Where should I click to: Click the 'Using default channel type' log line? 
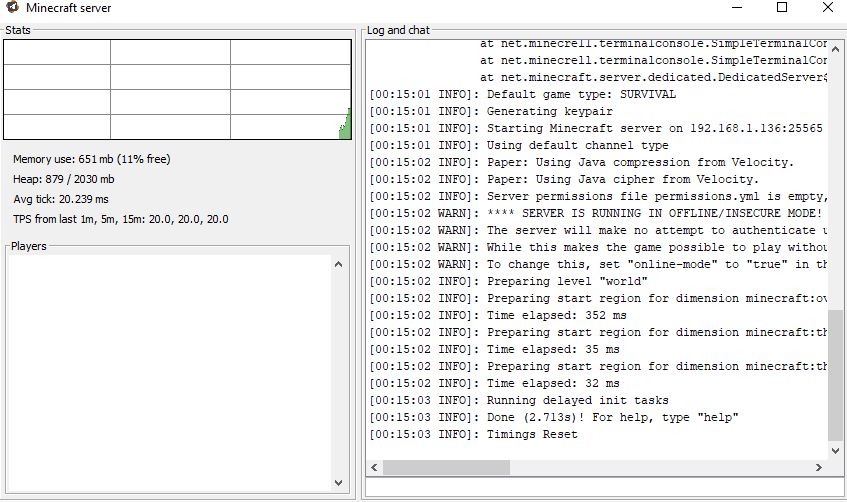(519, 145)
